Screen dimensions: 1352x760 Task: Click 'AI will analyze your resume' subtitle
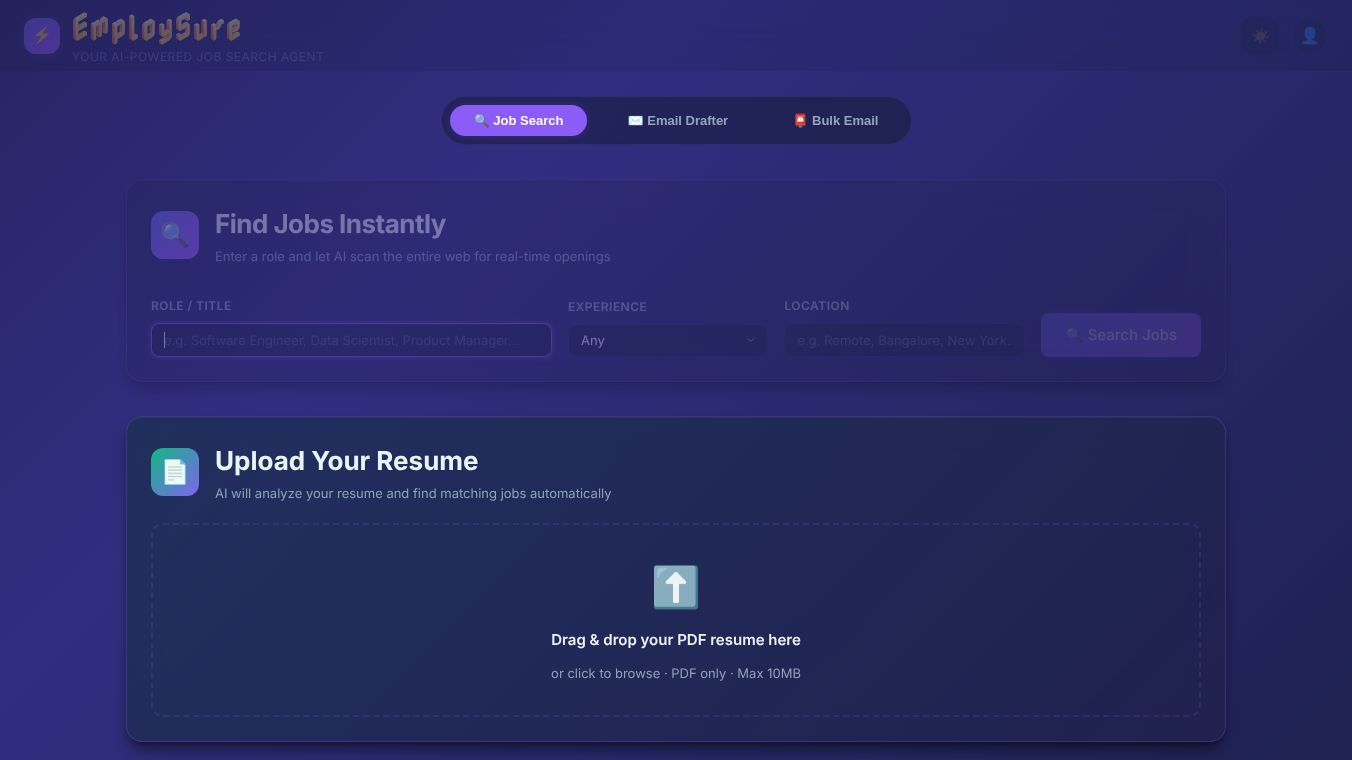413,493
